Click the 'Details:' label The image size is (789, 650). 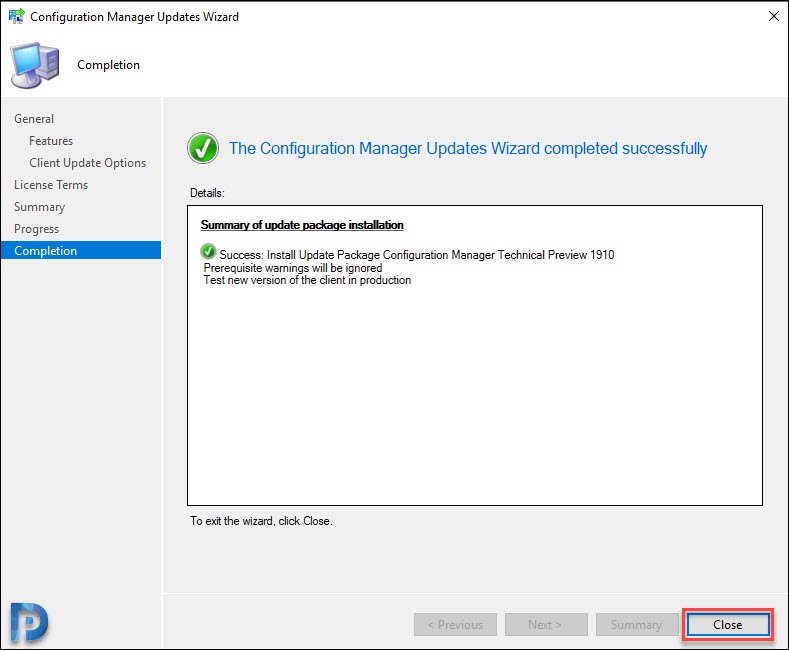point(207,193)
